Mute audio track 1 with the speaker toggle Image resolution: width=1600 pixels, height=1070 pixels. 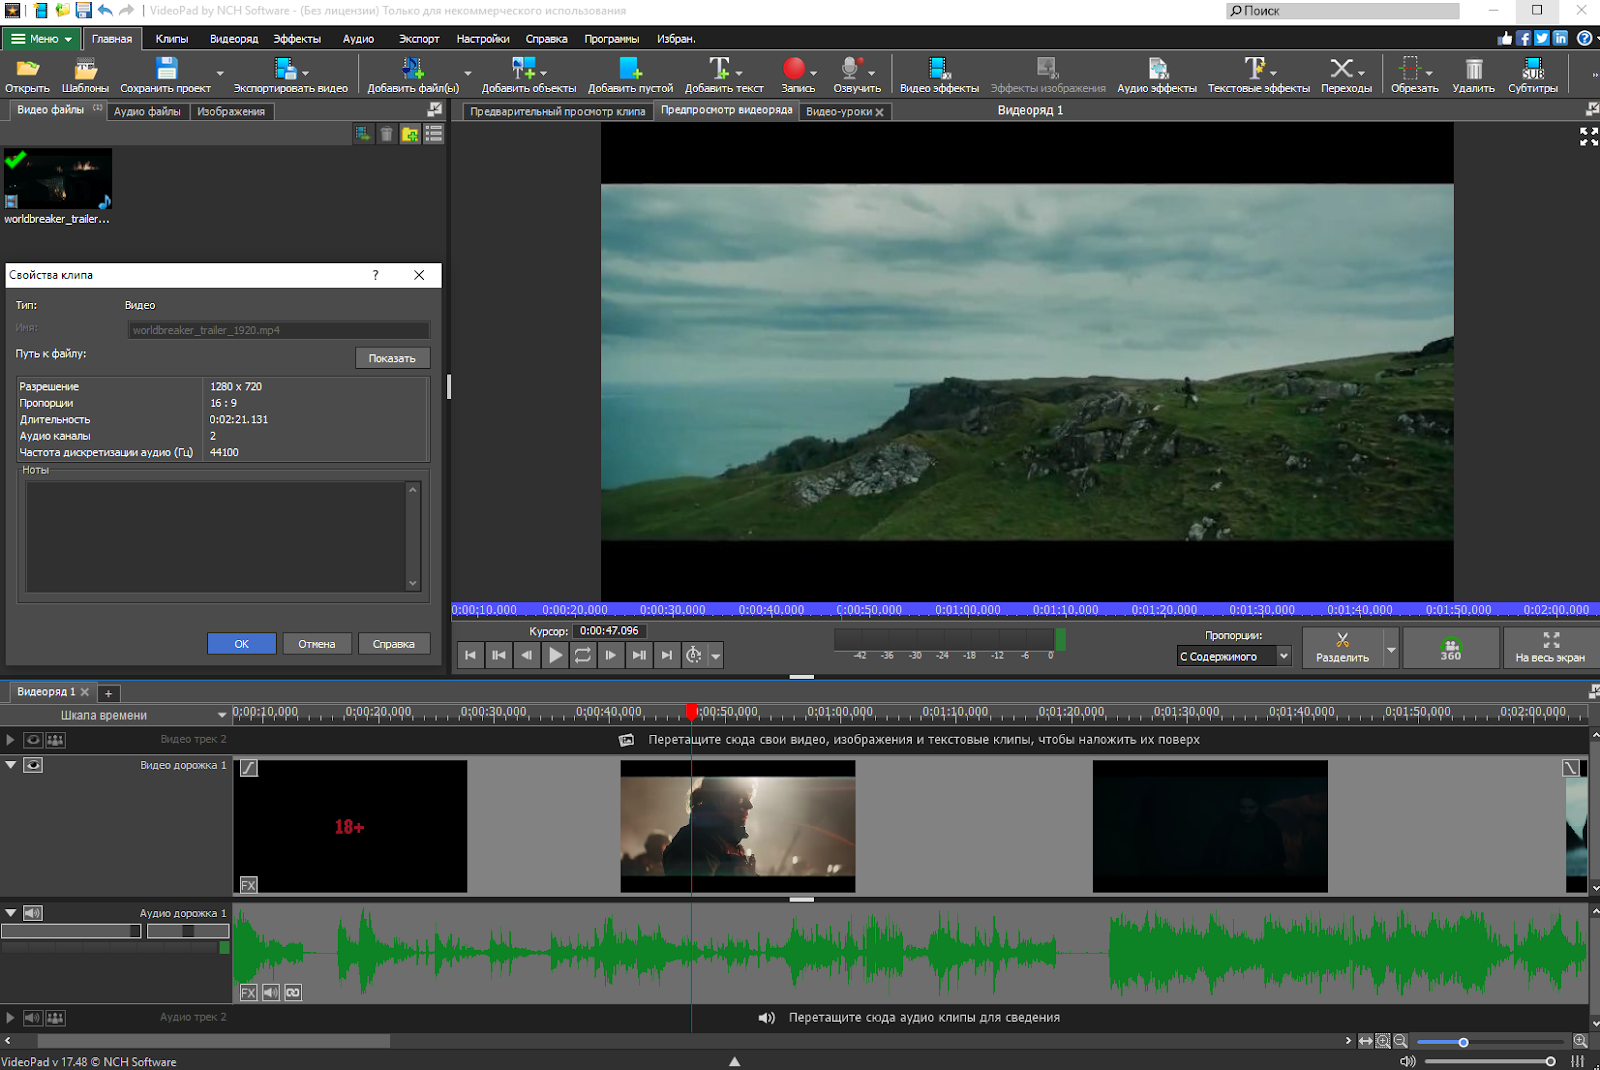tap(33, 912)
